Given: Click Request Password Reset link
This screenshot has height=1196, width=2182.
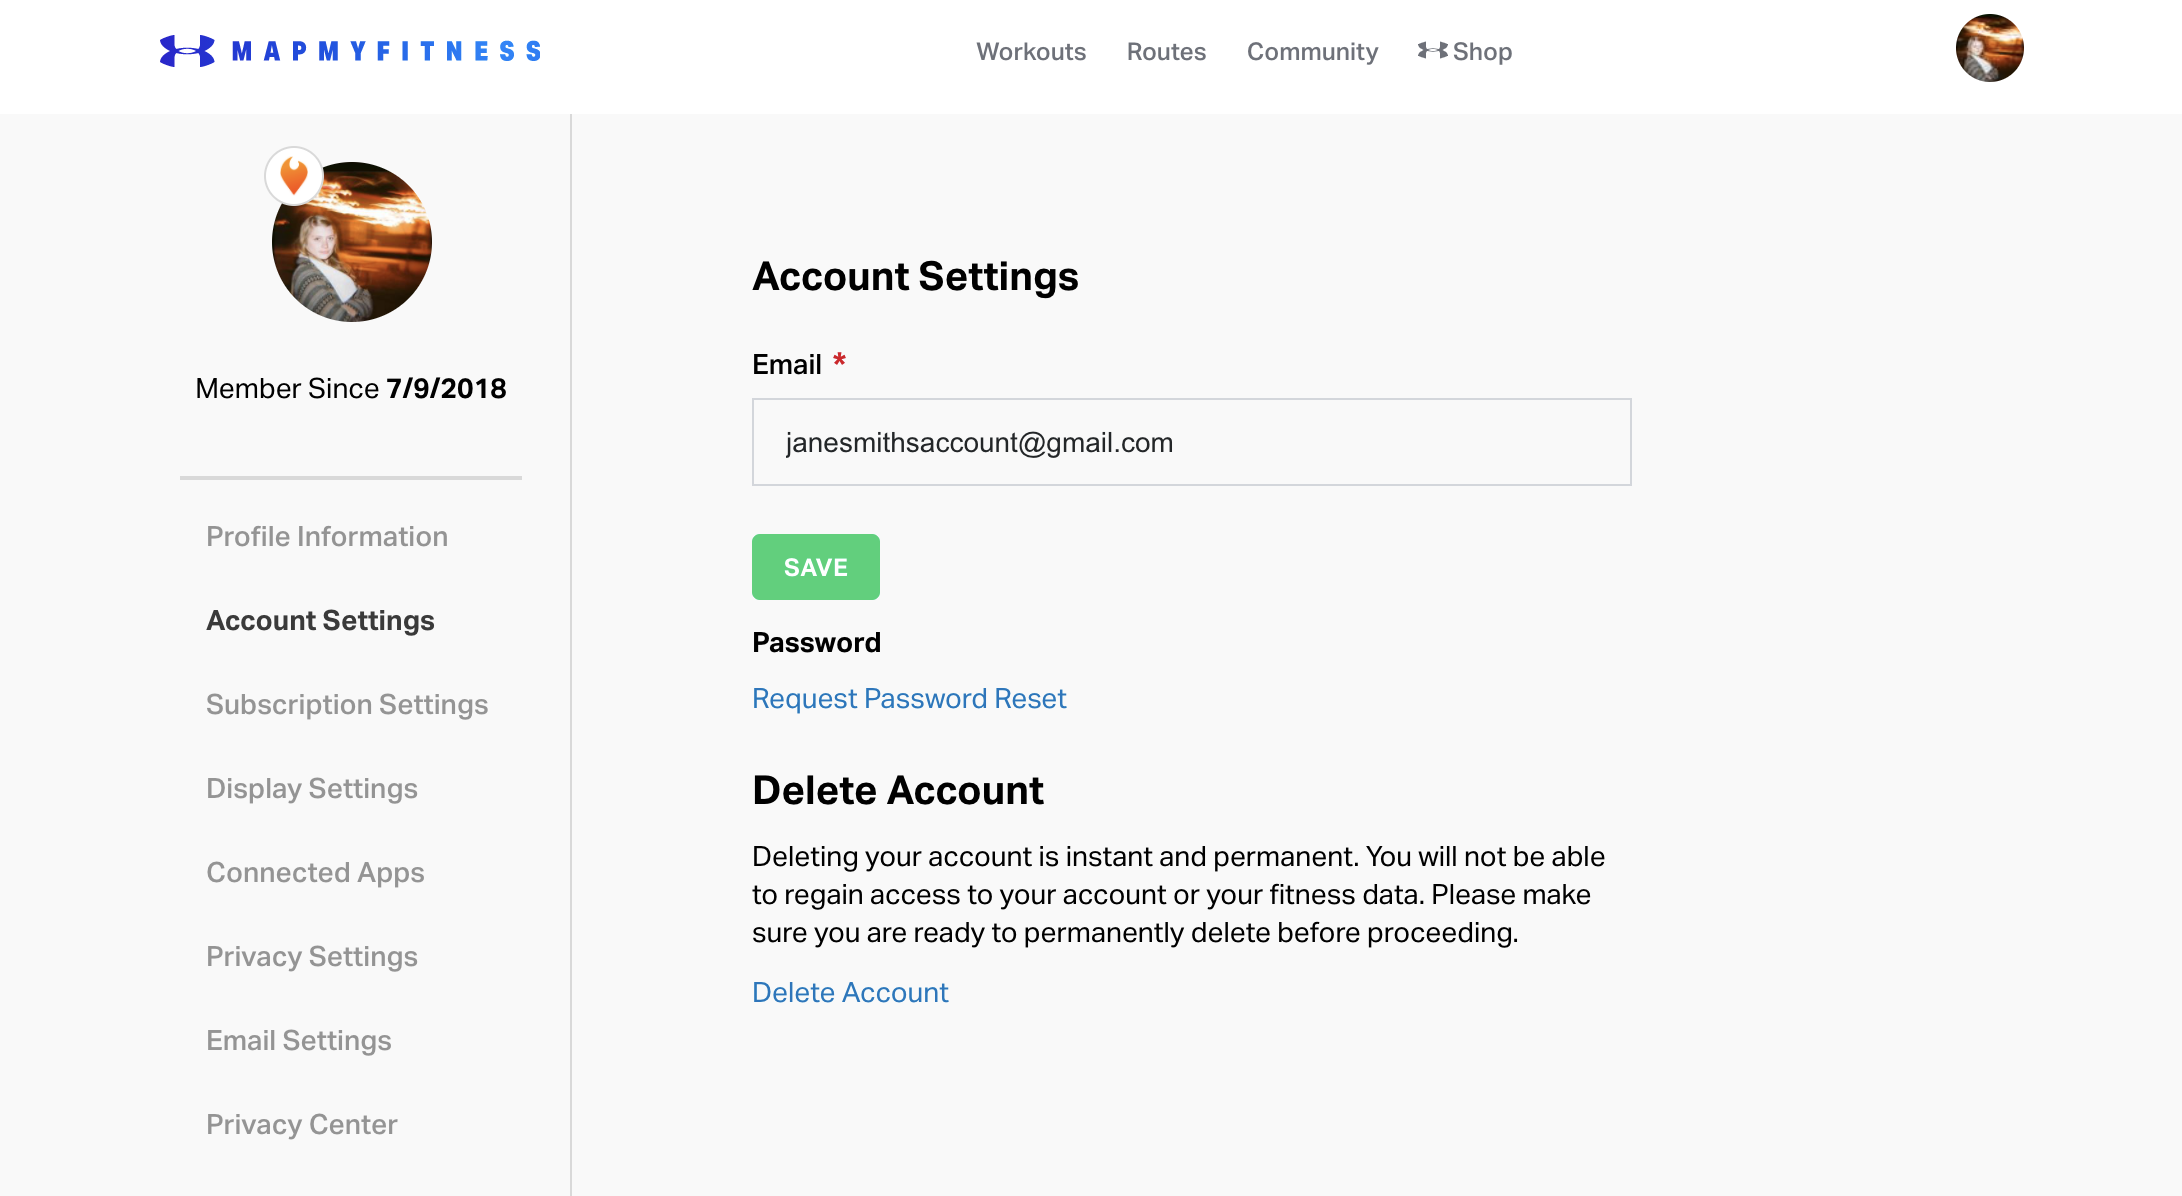Looking at the screenshot, I should pos(910,697).
